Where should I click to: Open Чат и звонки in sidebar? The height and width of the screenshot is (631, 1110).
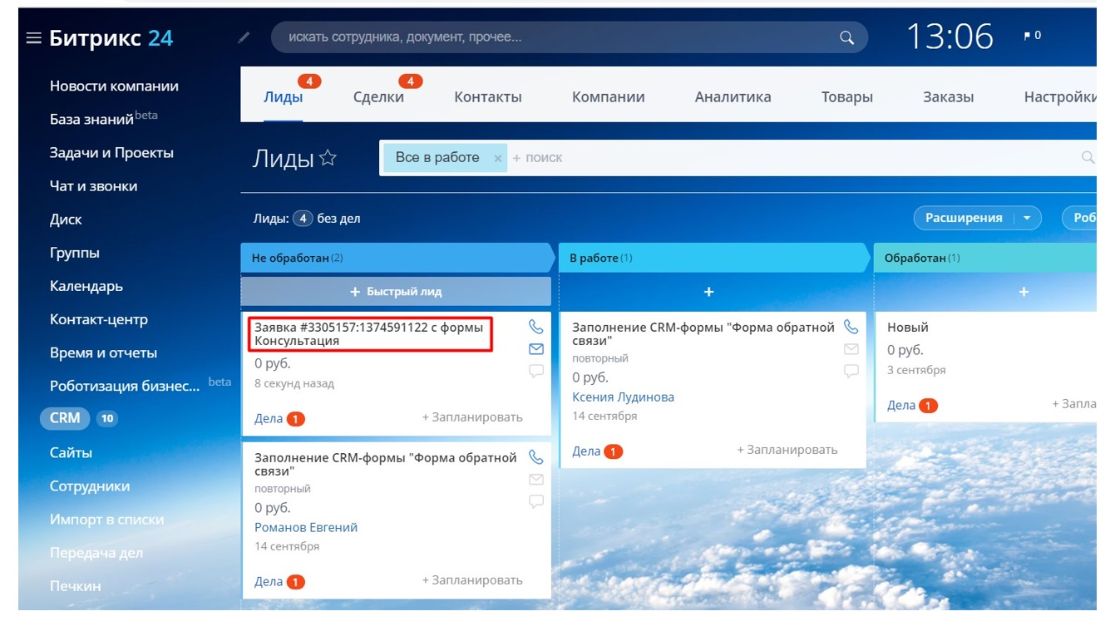point(93,186)
